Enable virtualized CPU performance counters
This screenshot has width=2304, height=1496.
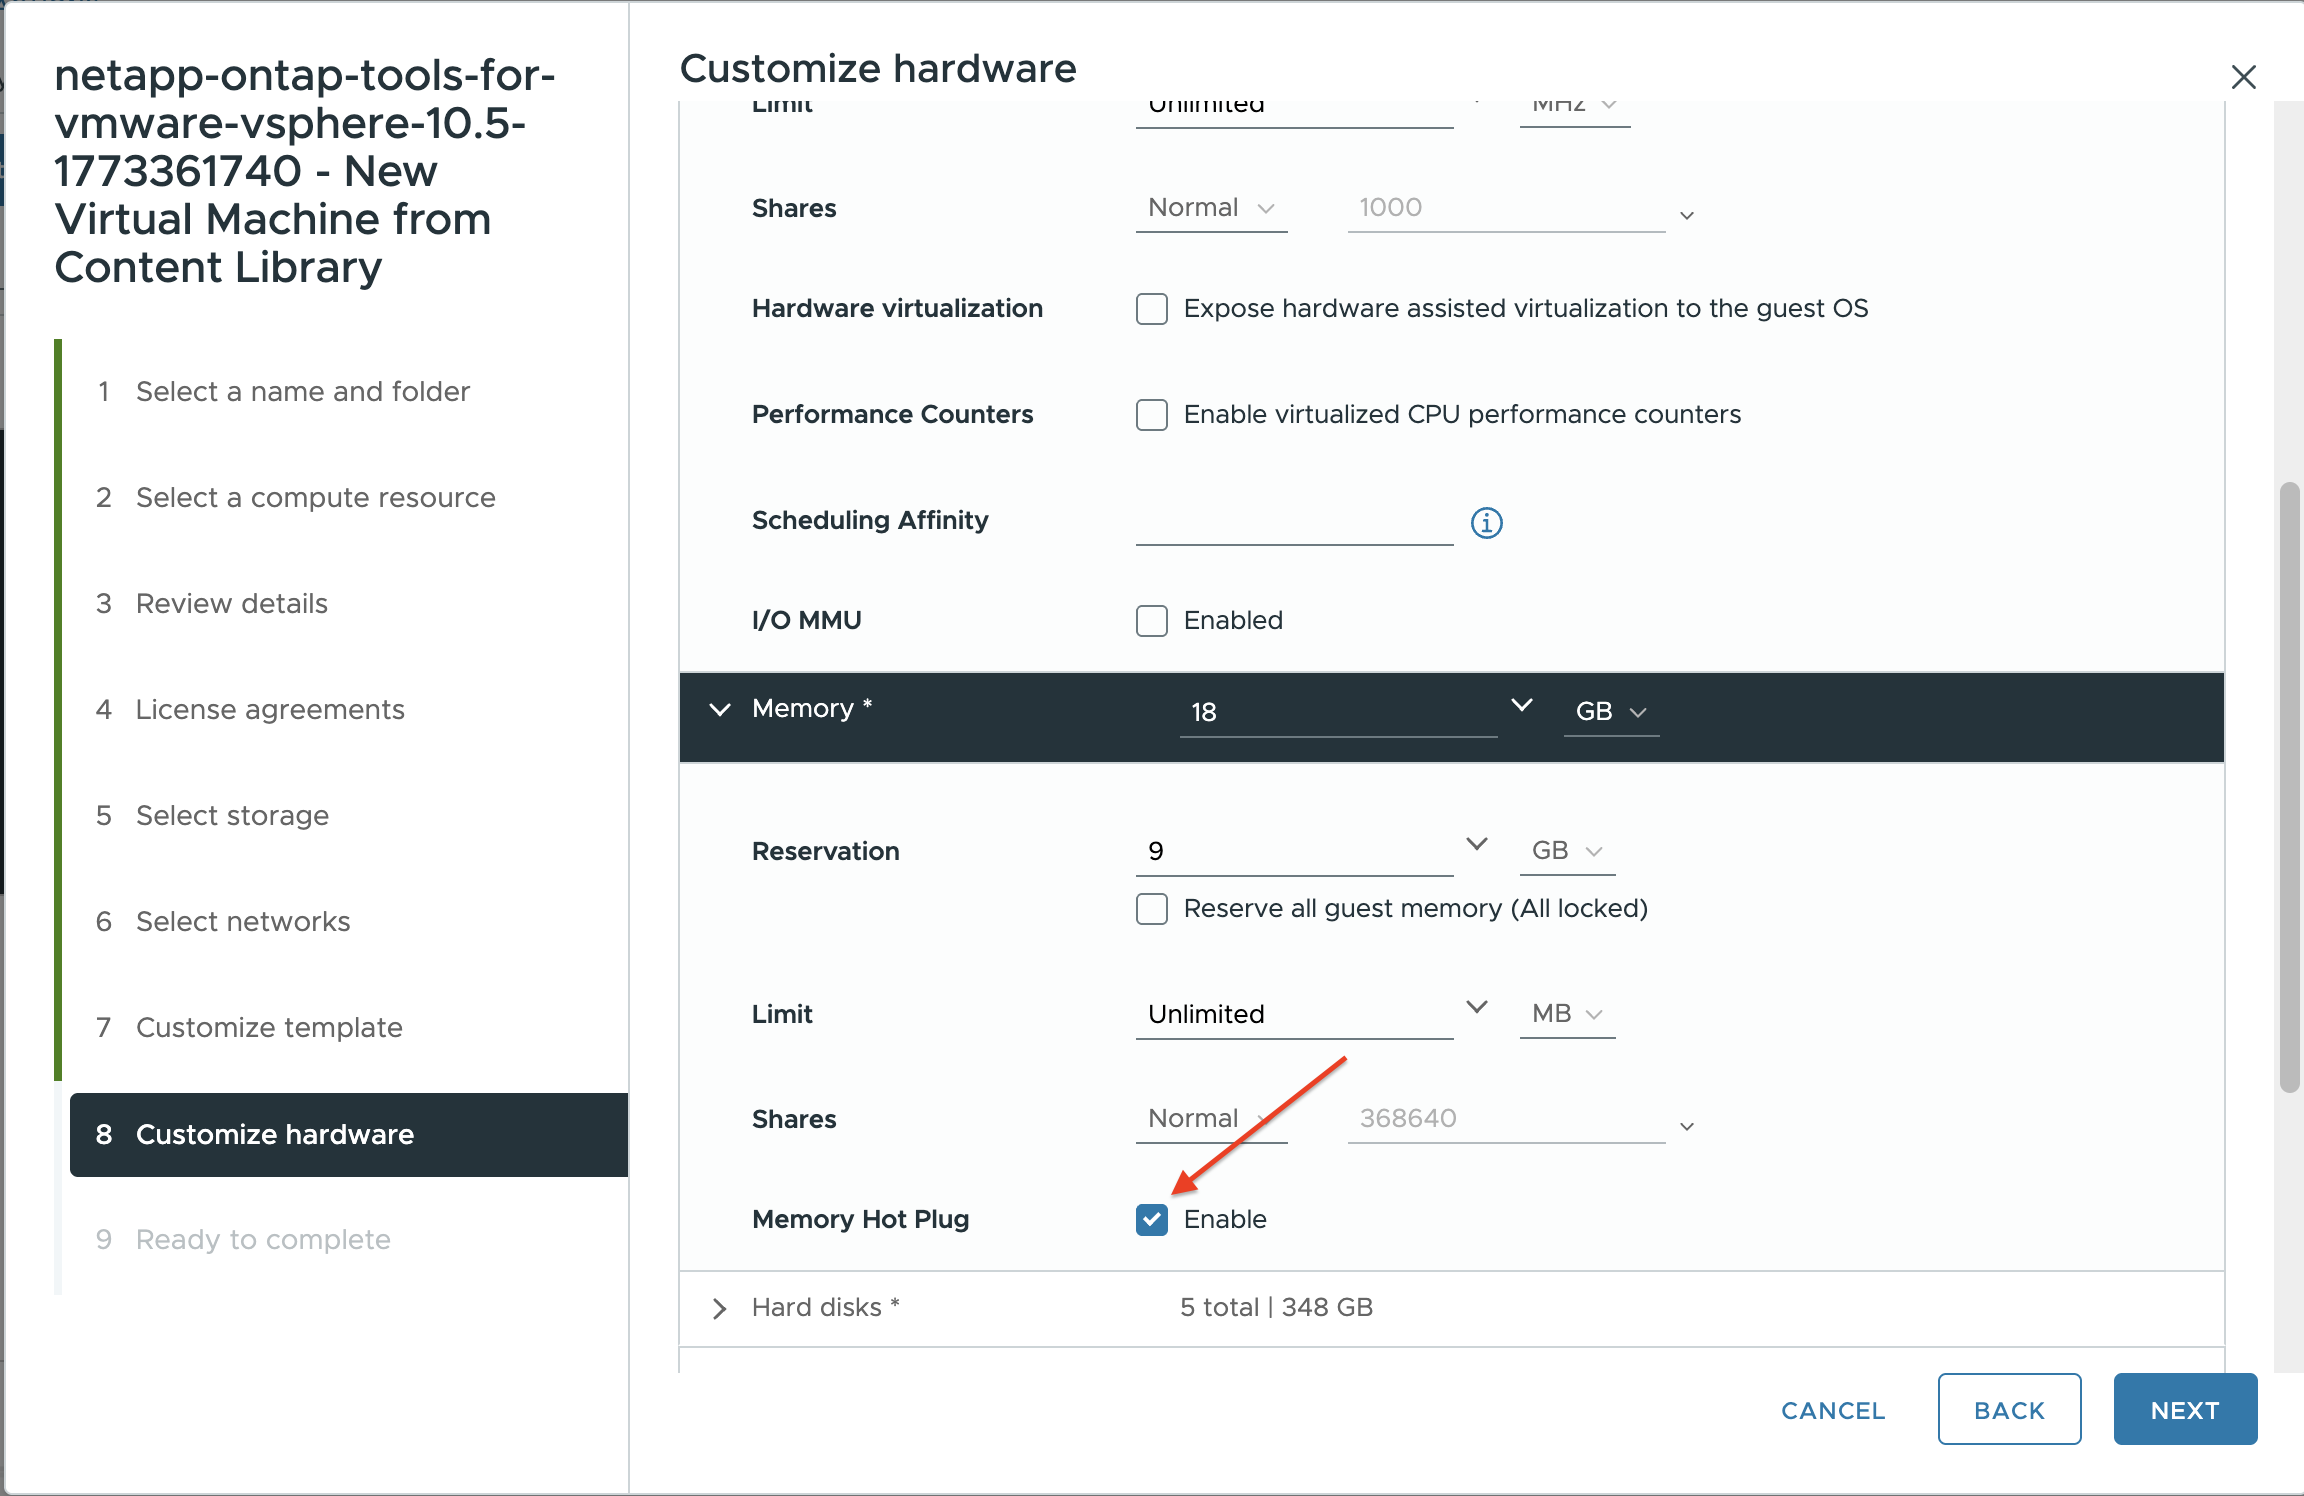(1152, 415)
